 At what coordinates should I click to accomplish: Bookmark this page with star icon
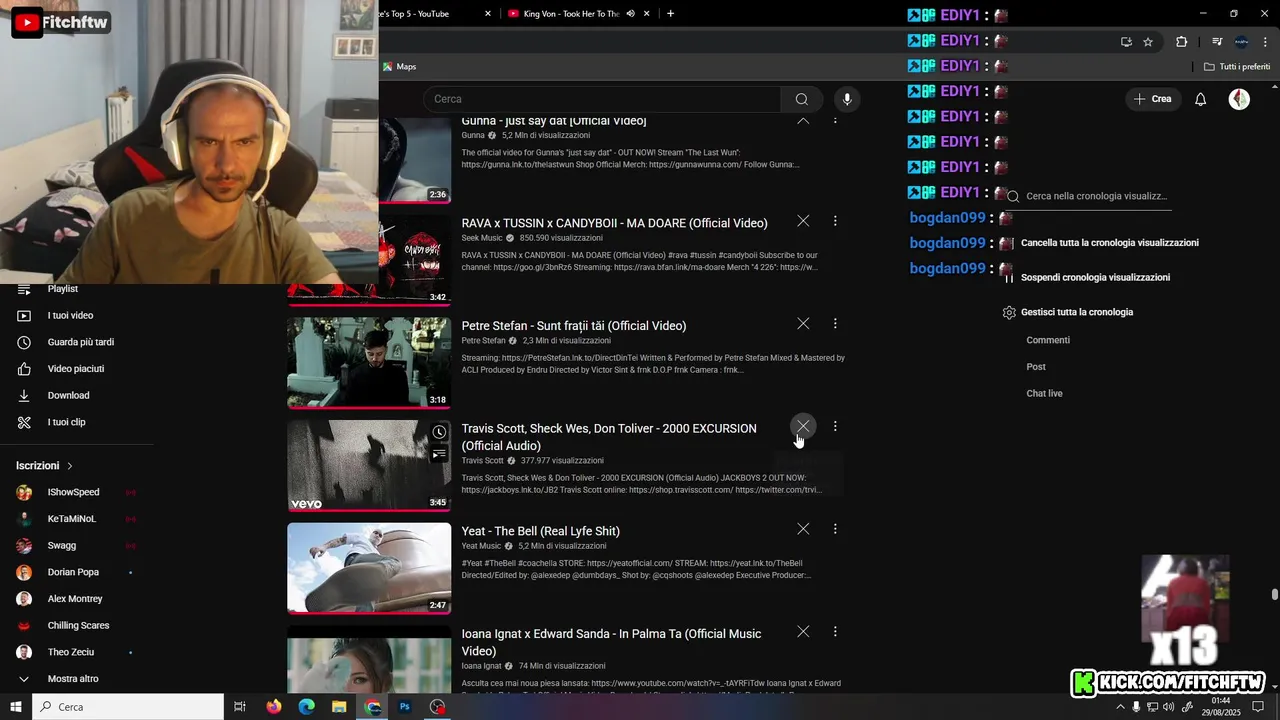[x=1148, y=42]
